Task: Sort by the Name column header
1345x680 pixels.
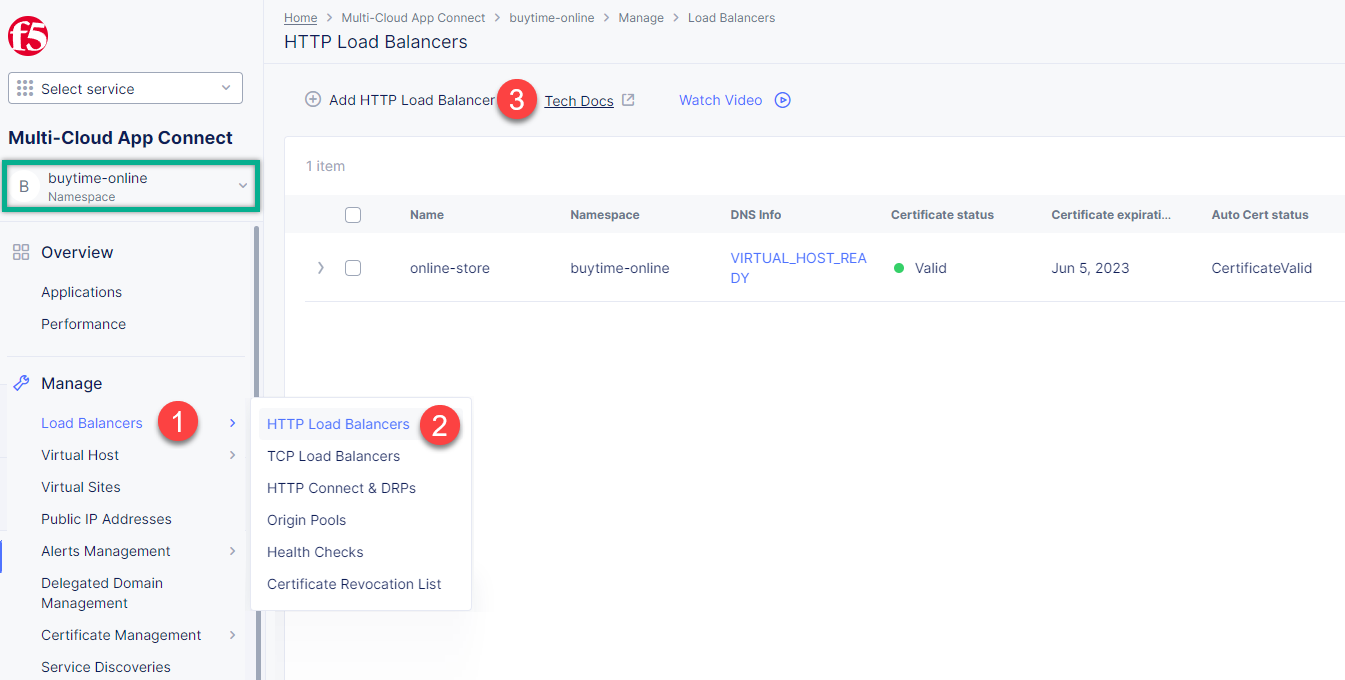Action: pyautogui.click(x=427, y=215)
